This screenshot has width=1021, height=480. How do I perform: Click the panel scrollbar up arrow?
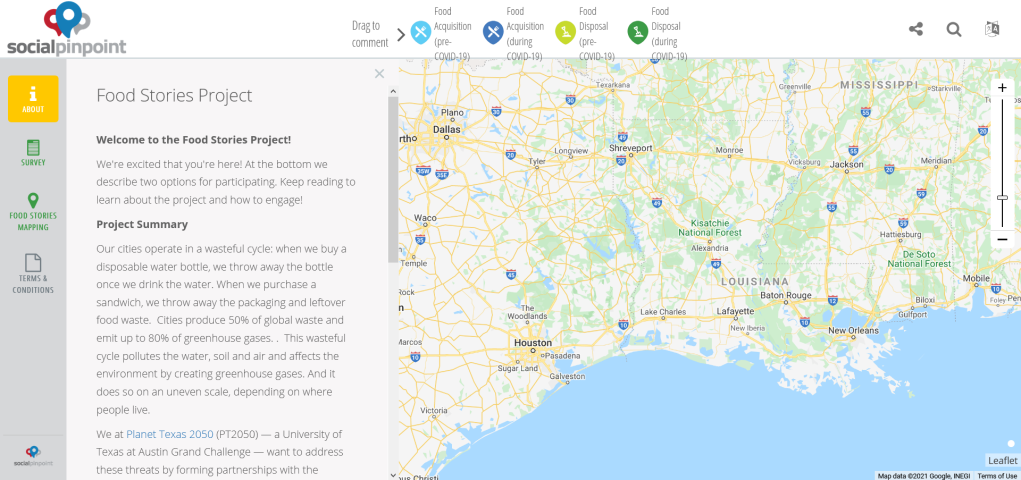tap(393, 91)
